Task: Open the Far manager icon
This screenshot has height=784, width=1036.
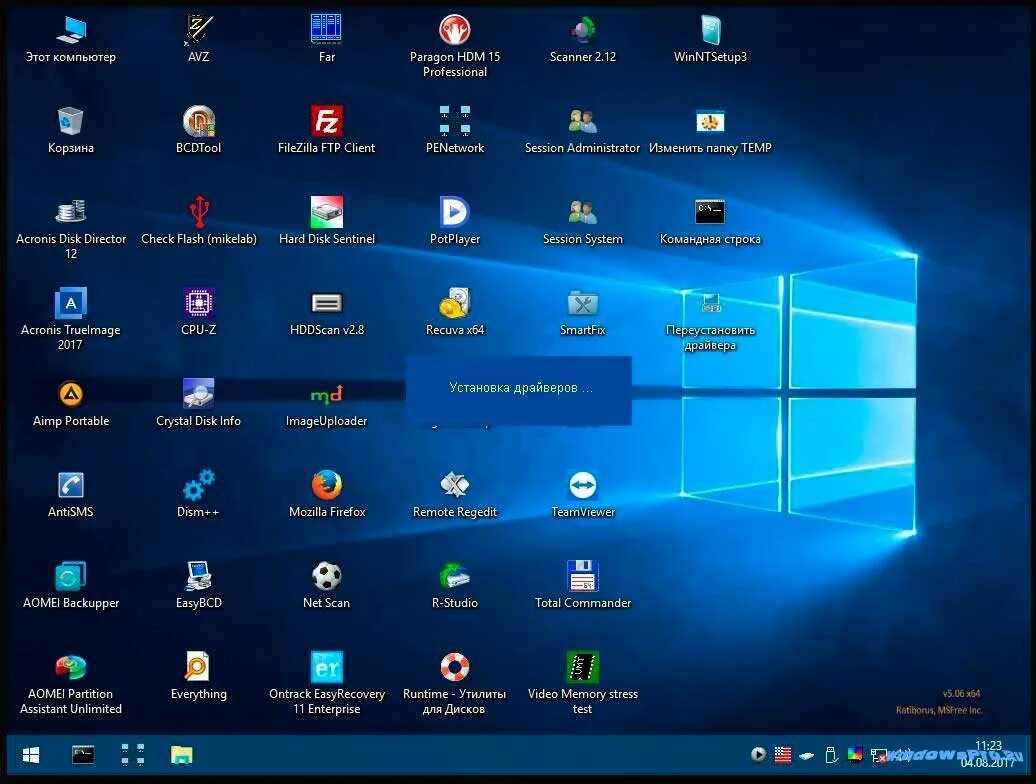Action: pos(326,40)
